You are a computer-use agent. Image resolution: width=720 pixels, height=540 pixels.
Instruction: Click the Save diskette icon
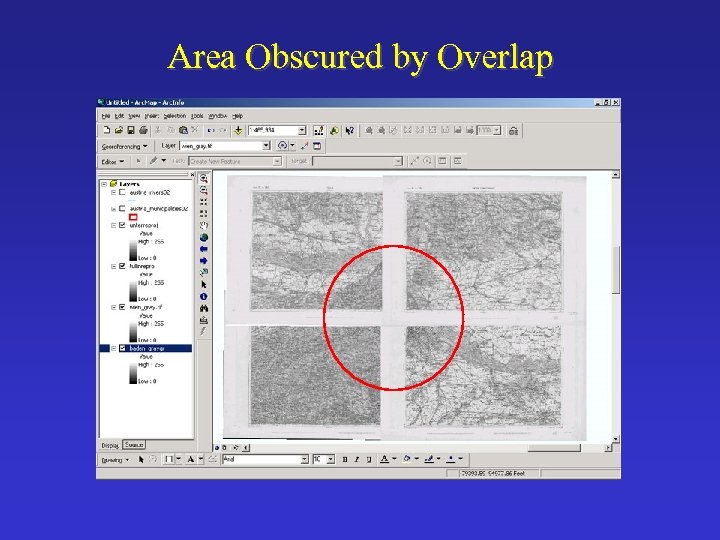pos(131,130)
